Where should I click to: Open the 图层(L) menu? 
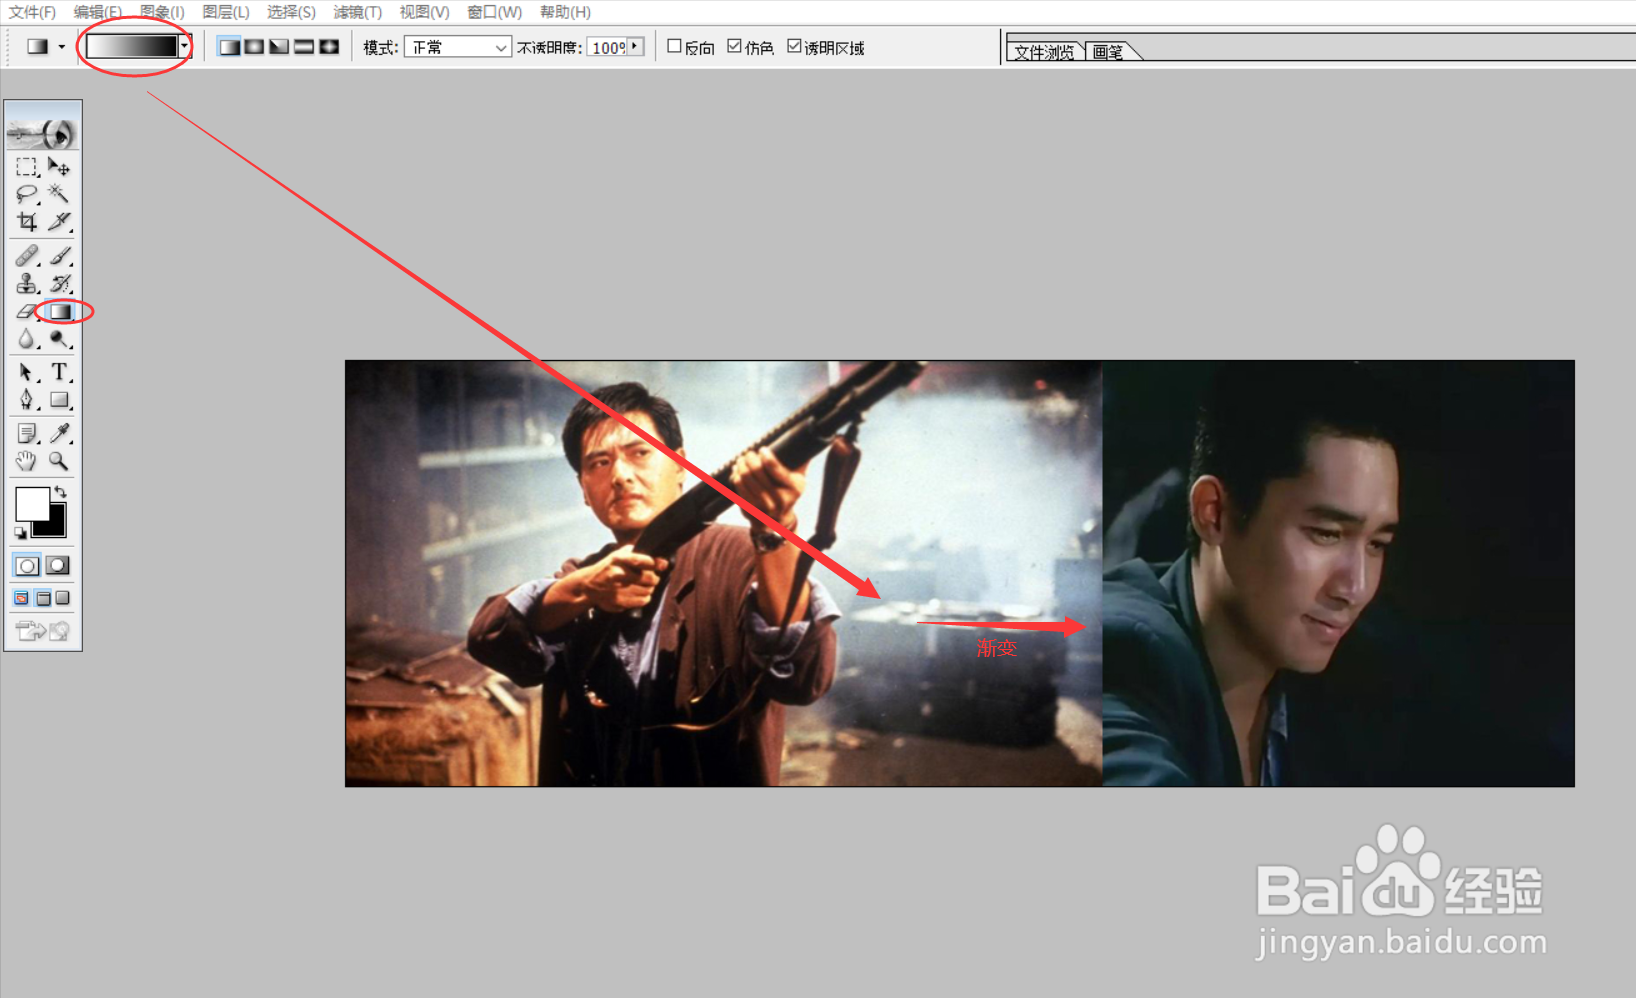pos(226,12)
